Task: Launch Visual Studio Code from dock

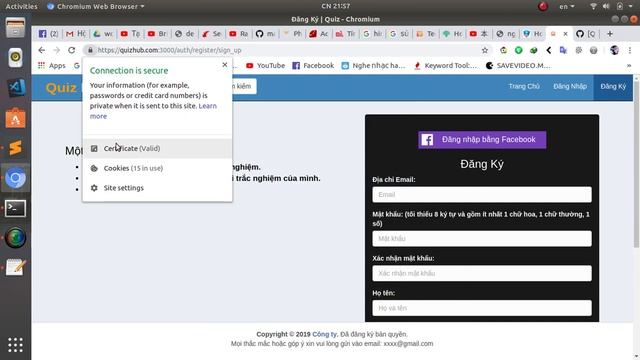Action: [16, 87]
